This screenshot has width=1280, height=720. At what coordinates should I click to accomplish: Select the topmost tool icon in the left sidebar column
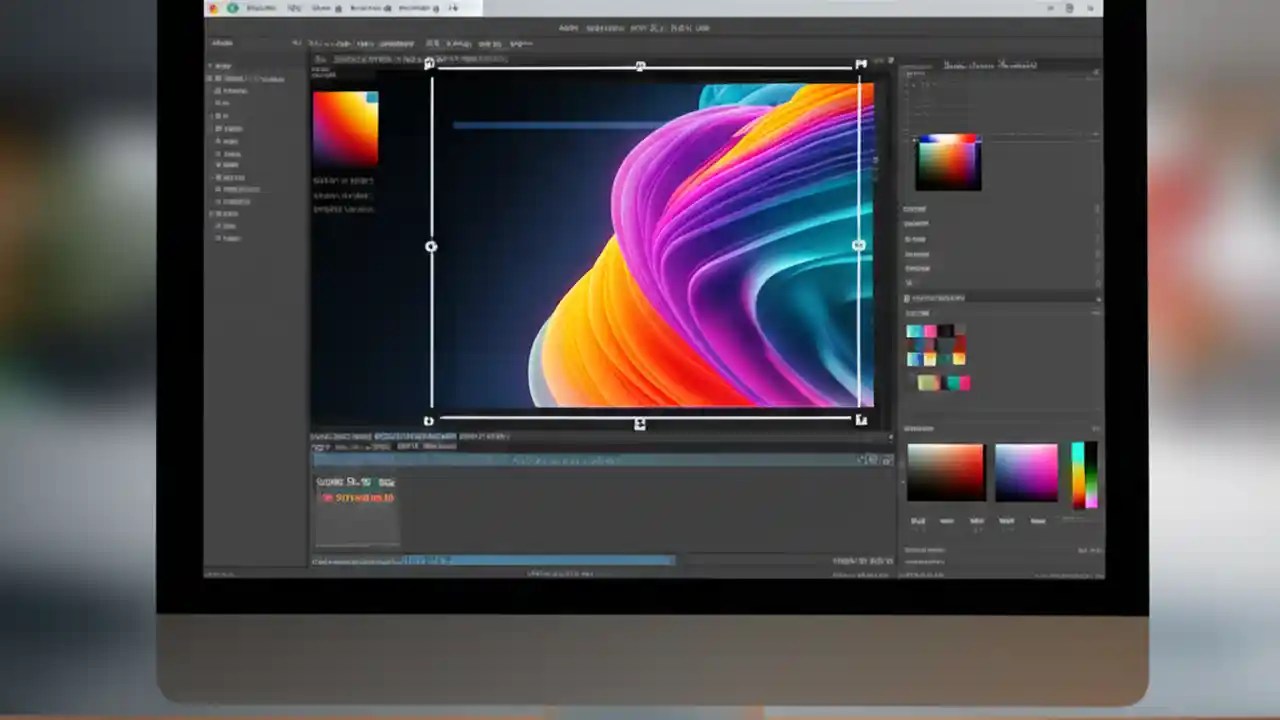click(x=221, y=65)
